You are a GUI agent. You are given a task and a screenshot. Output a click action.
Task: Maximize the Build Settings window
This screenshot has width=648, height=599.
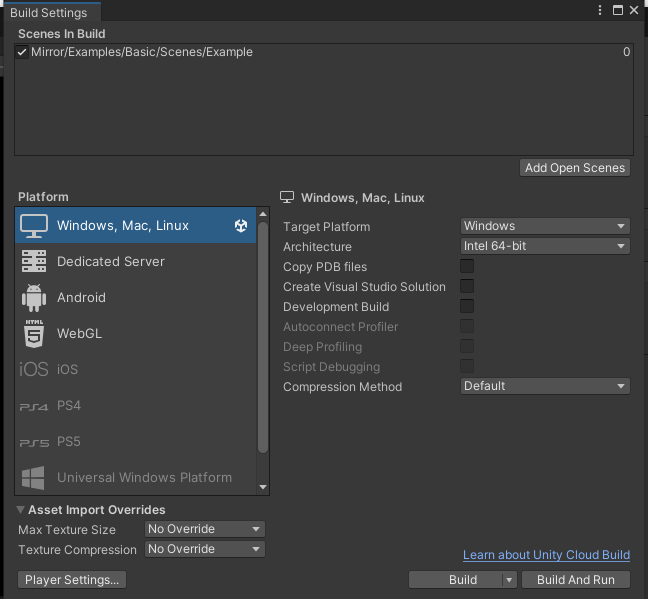[x=617, y=10]
